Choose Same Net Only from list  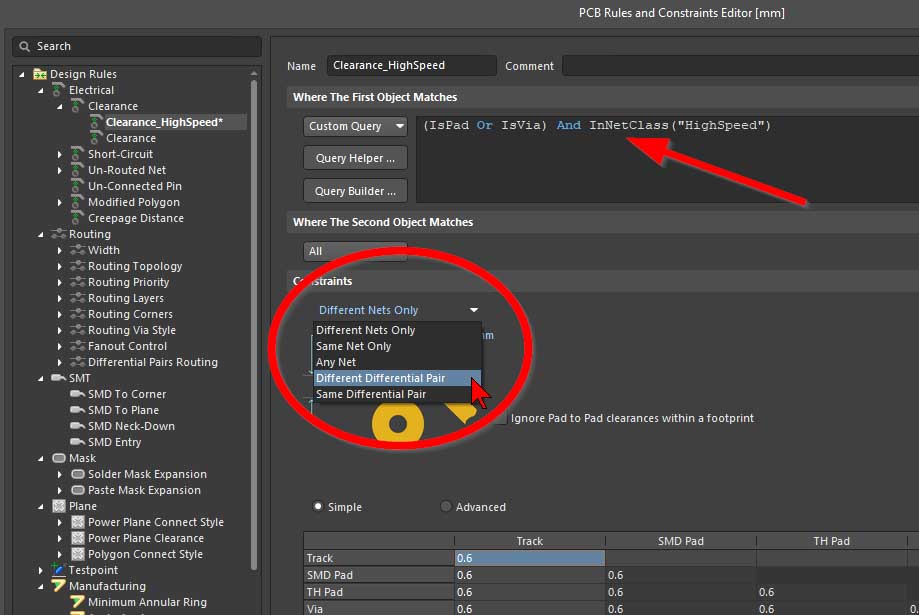pyautogui.click(x=354, y=346)
